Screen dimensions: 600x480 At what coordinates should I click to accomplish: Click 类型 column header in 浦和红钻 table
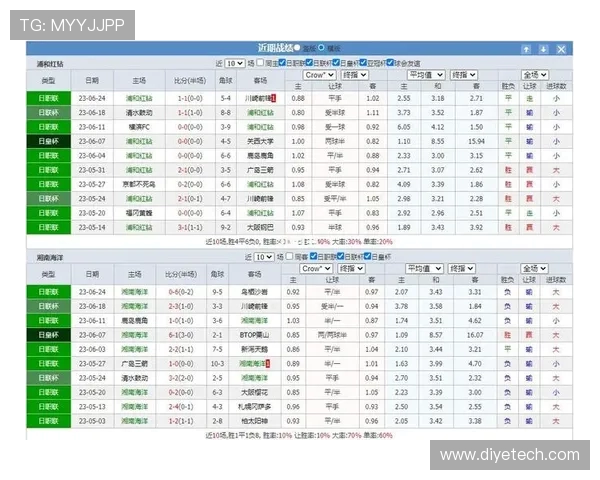(49, 80)
